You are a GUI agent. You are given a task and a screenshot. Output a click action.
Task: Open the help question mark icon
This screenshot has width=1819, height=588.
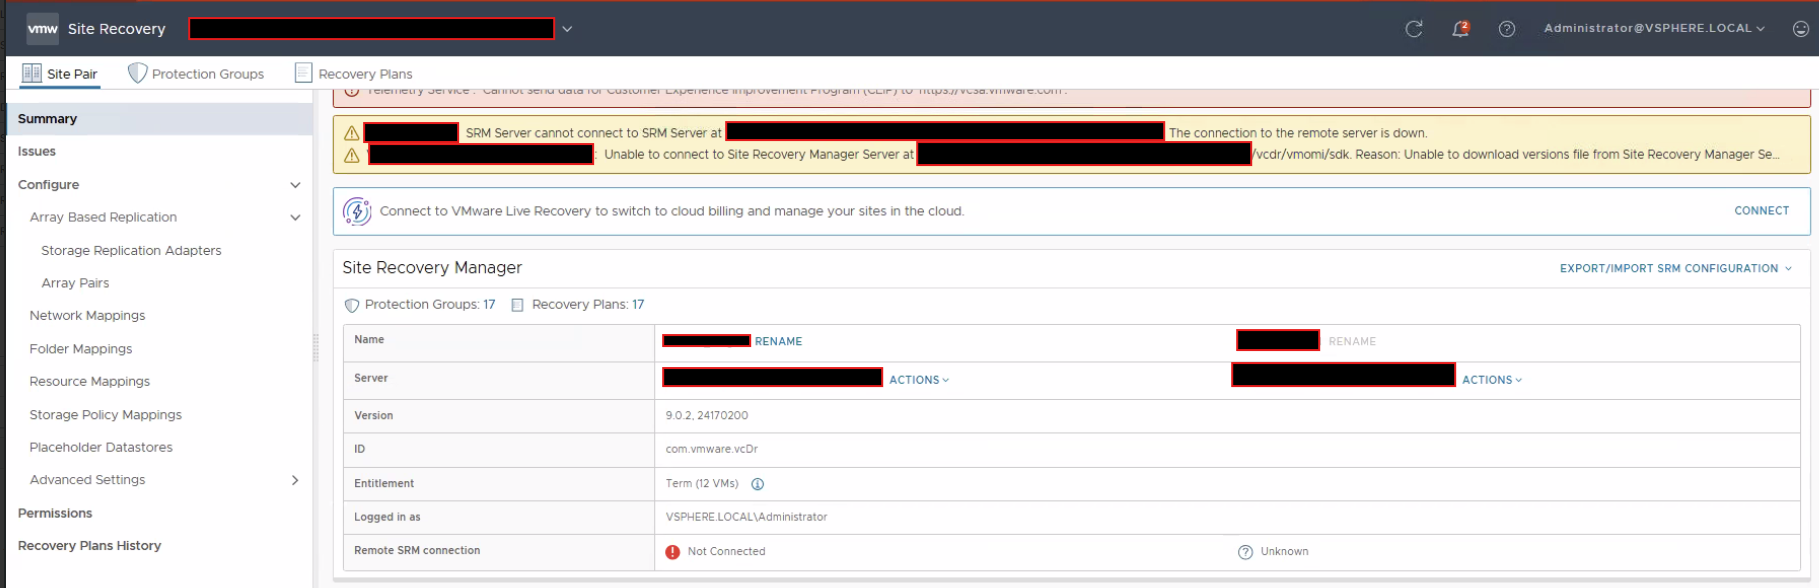point(1506,29)
